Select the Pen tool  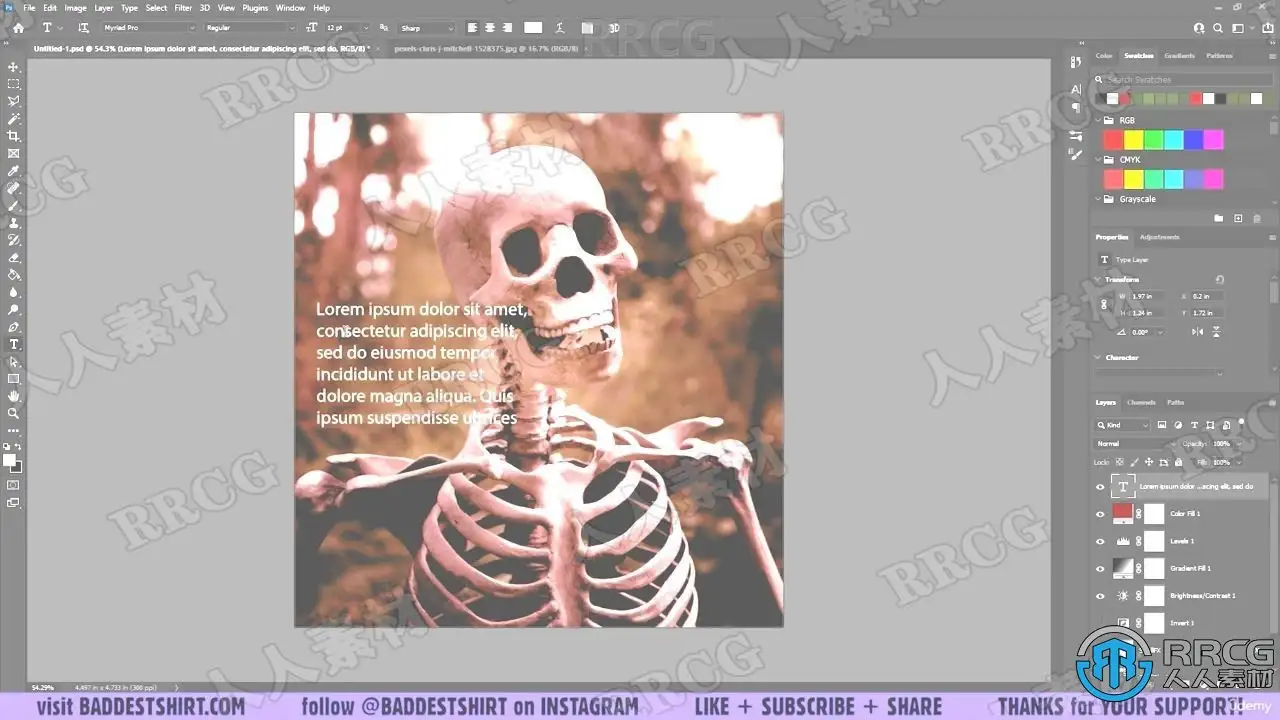(14, 327)
